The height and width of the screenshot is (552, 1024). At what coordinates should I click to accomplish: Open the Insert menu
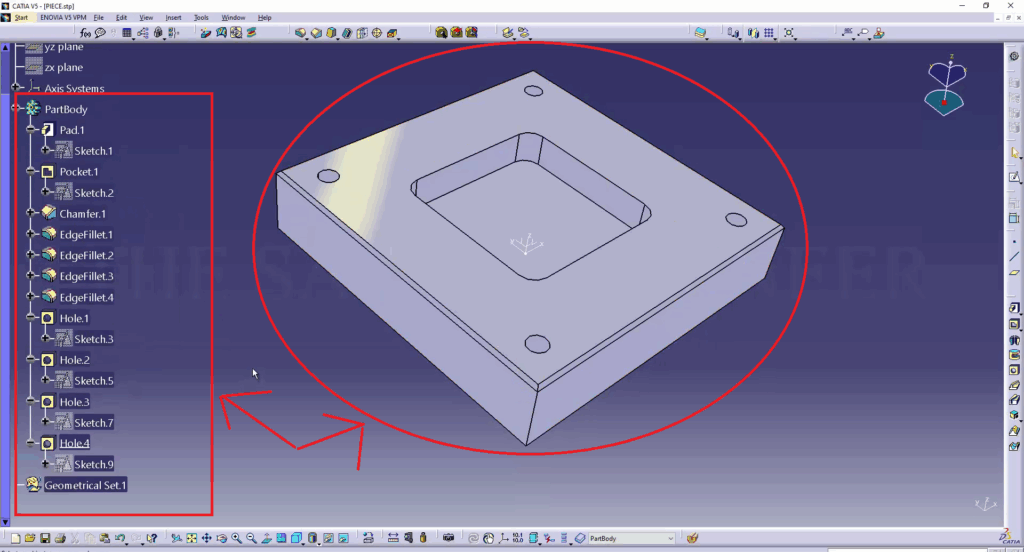(174, 18)
